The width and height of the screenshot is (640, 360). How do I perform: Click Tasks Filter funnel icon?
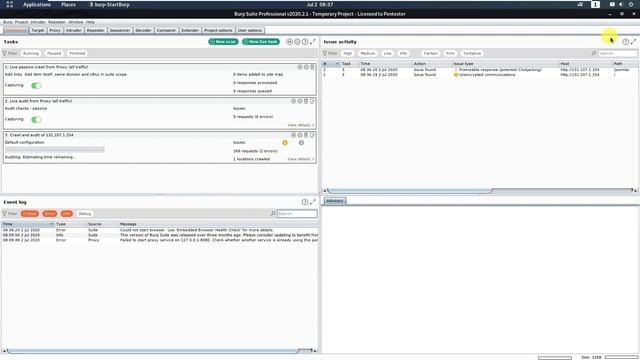tap(5, 53)
